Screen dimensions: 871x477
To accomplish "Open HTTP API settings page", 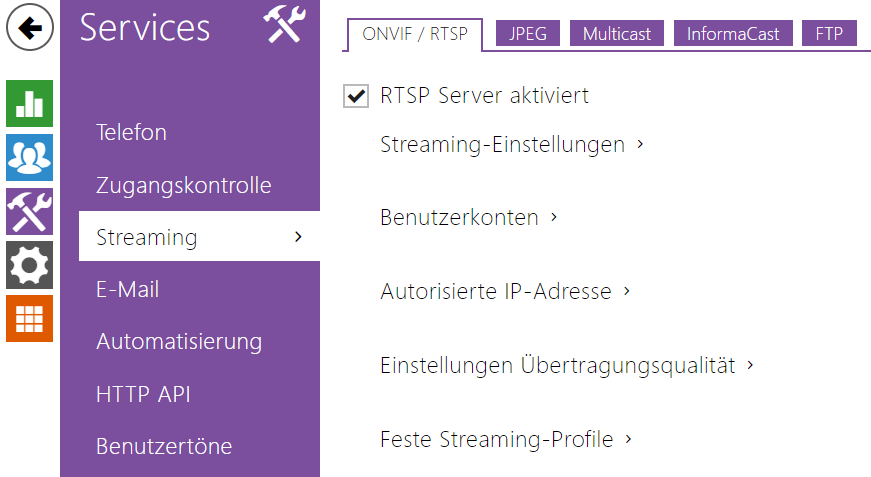I will [x=143, y=394].
